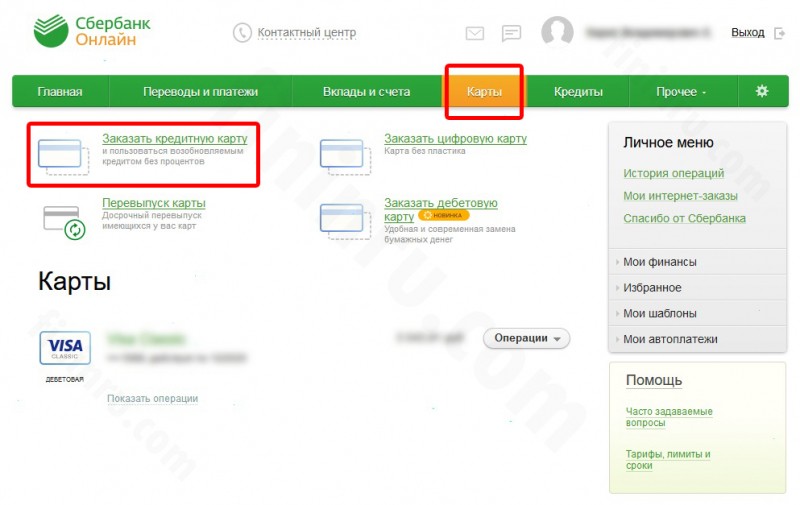Image resolution: width=800 pixels, height=505 pixels.
Task: Open the Операции dropdown button
Action: coord(526,338)
